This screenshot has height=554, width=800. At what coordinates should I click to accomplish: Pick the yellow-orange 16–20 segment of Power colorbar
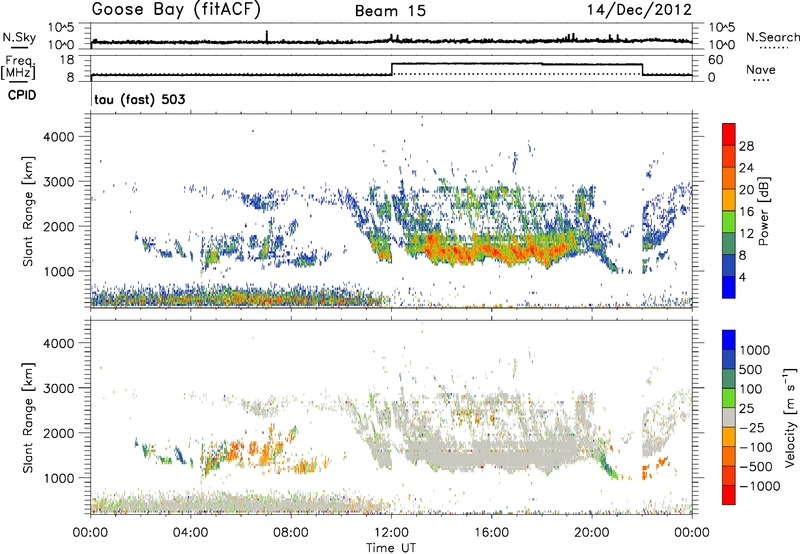[x=729, y=199]
